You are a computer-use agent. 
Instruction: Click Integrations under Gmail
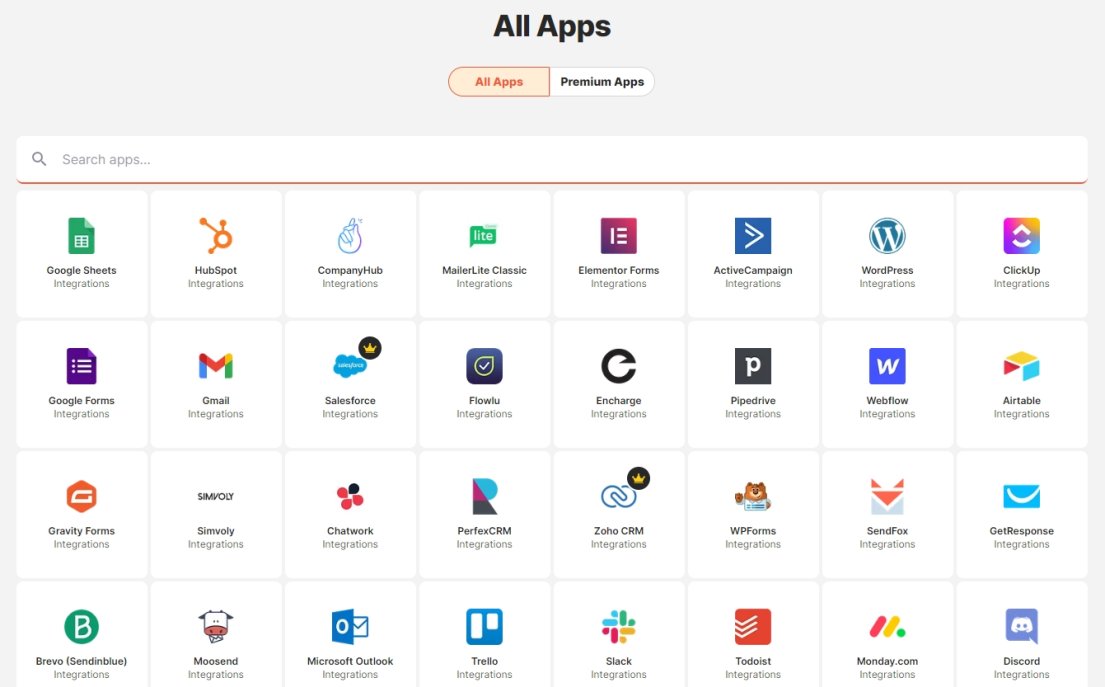tap(216, 414)
